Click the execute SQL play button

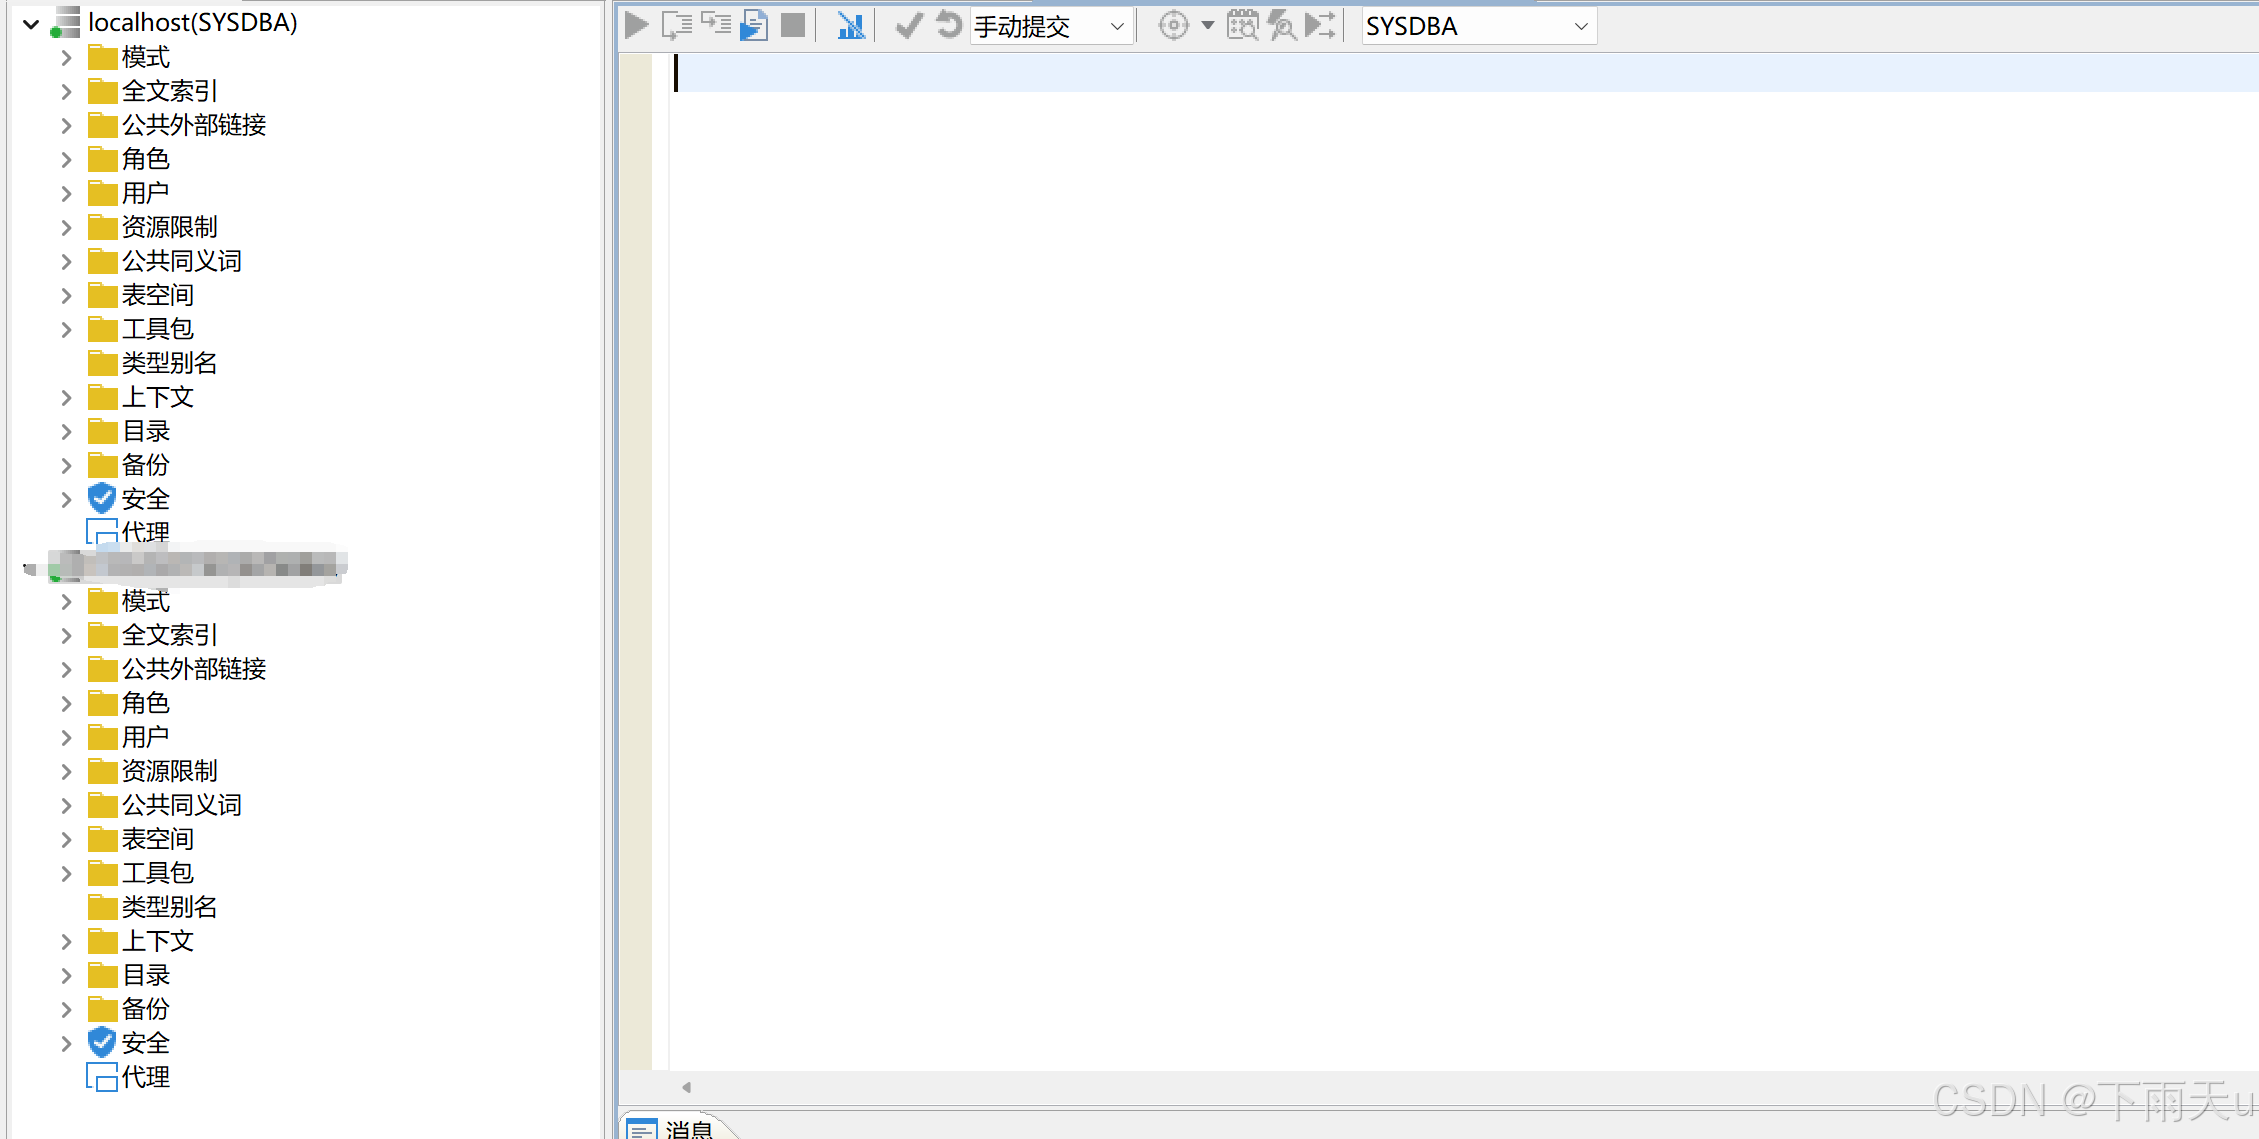tap(636, 25)
